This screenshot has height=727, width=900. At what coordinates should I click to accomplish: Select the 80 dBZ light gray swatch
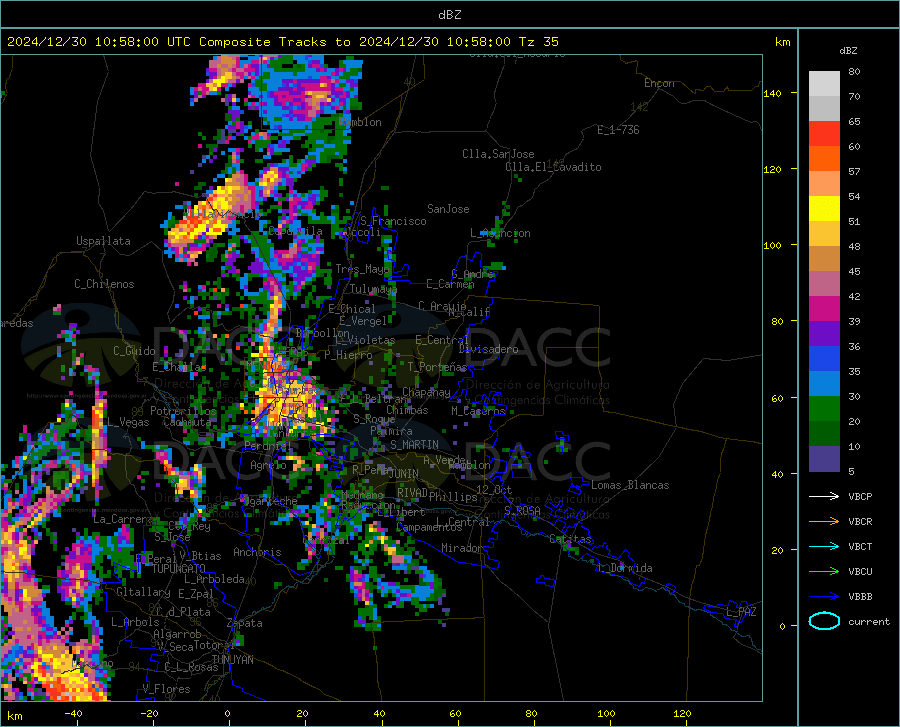[824, 84]
